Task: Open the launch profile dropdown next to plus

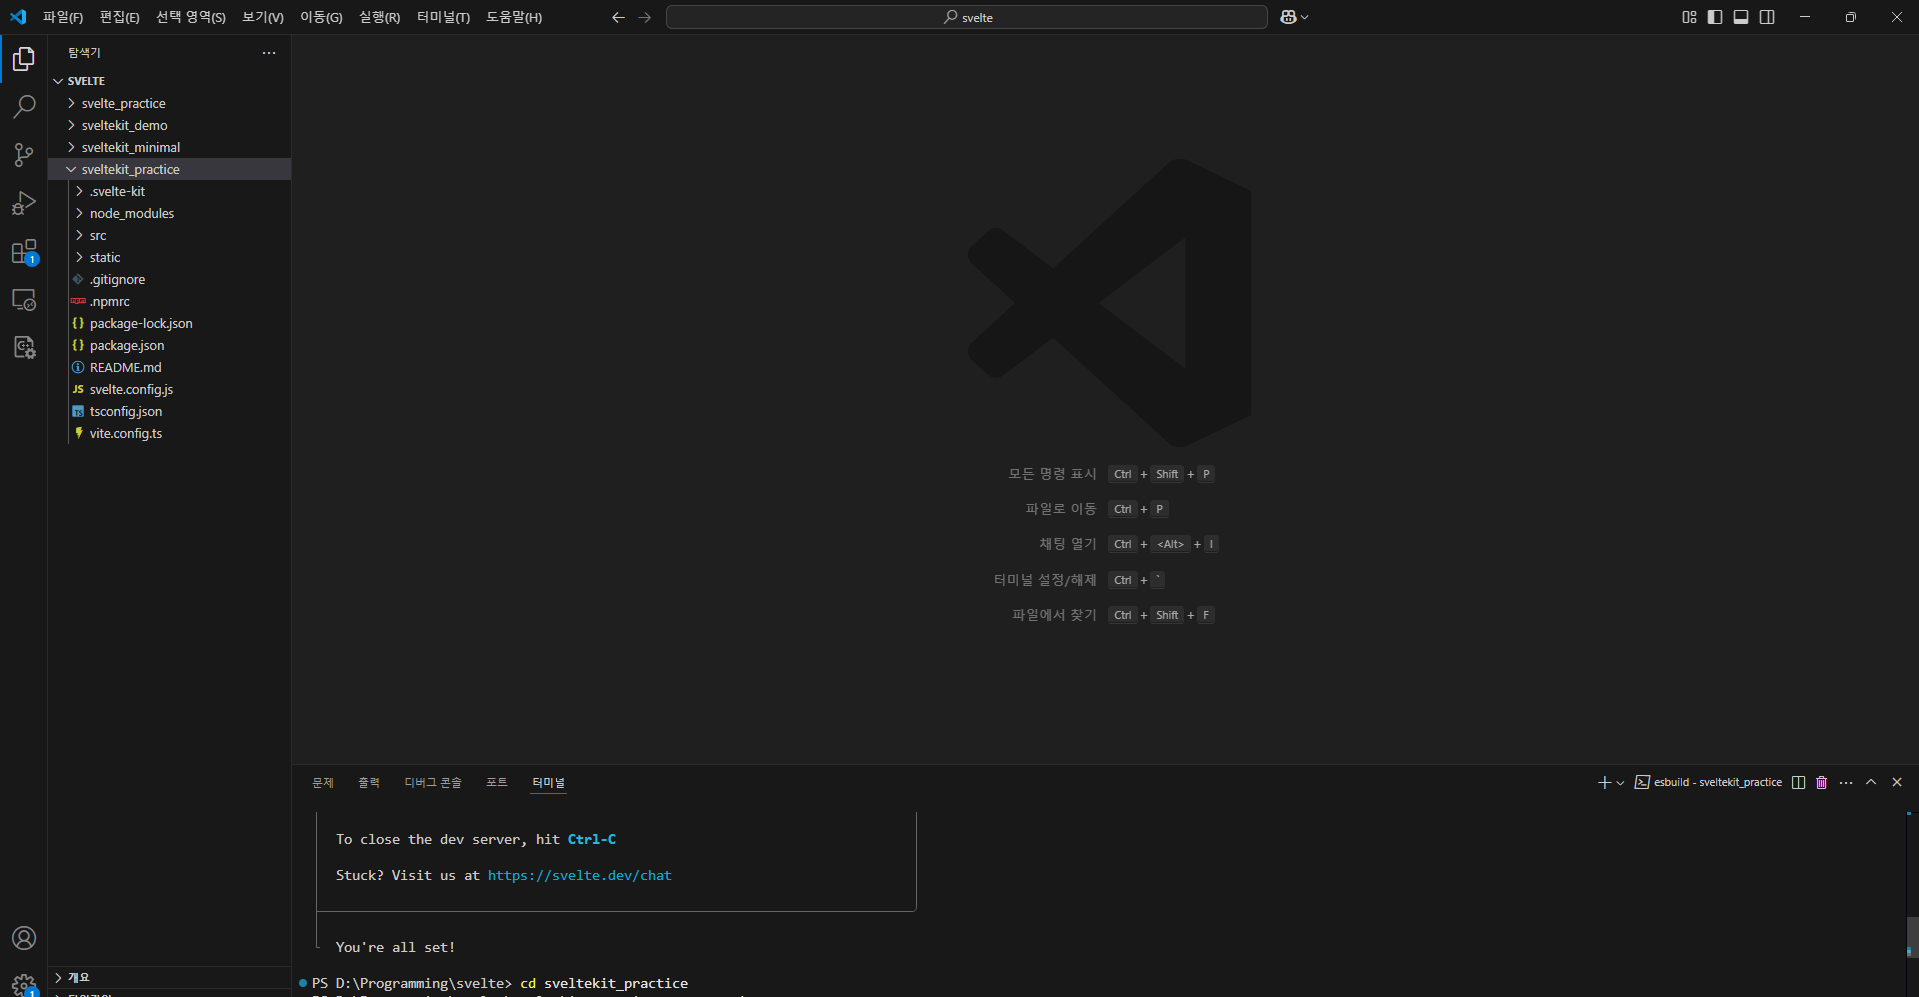Action: pyautogui.click(x=1620, y=782)
